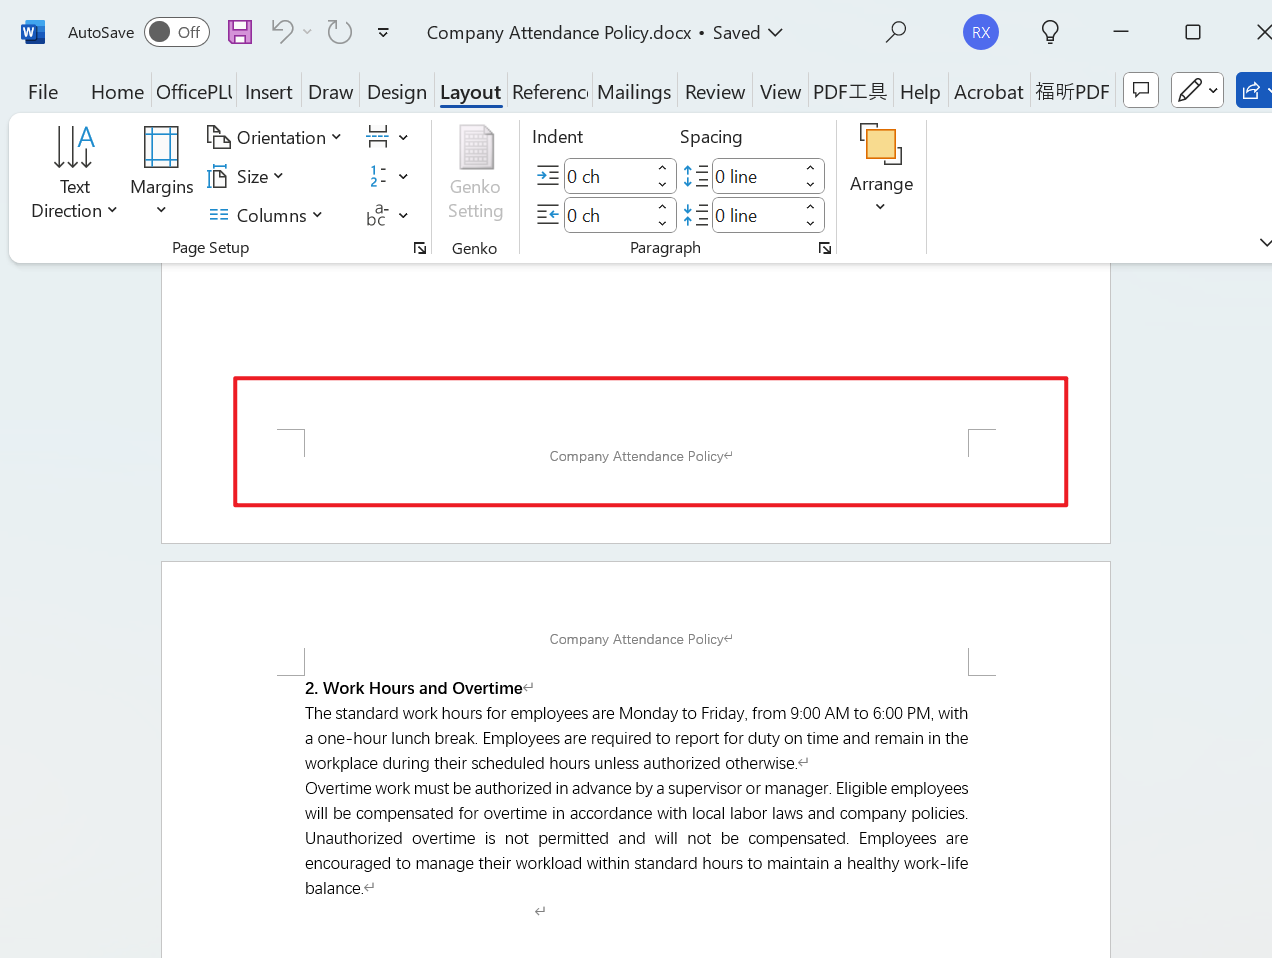Open the Page Setup dialog launcher
Screen dimensions: 1272x958
(x=419, y=247)
